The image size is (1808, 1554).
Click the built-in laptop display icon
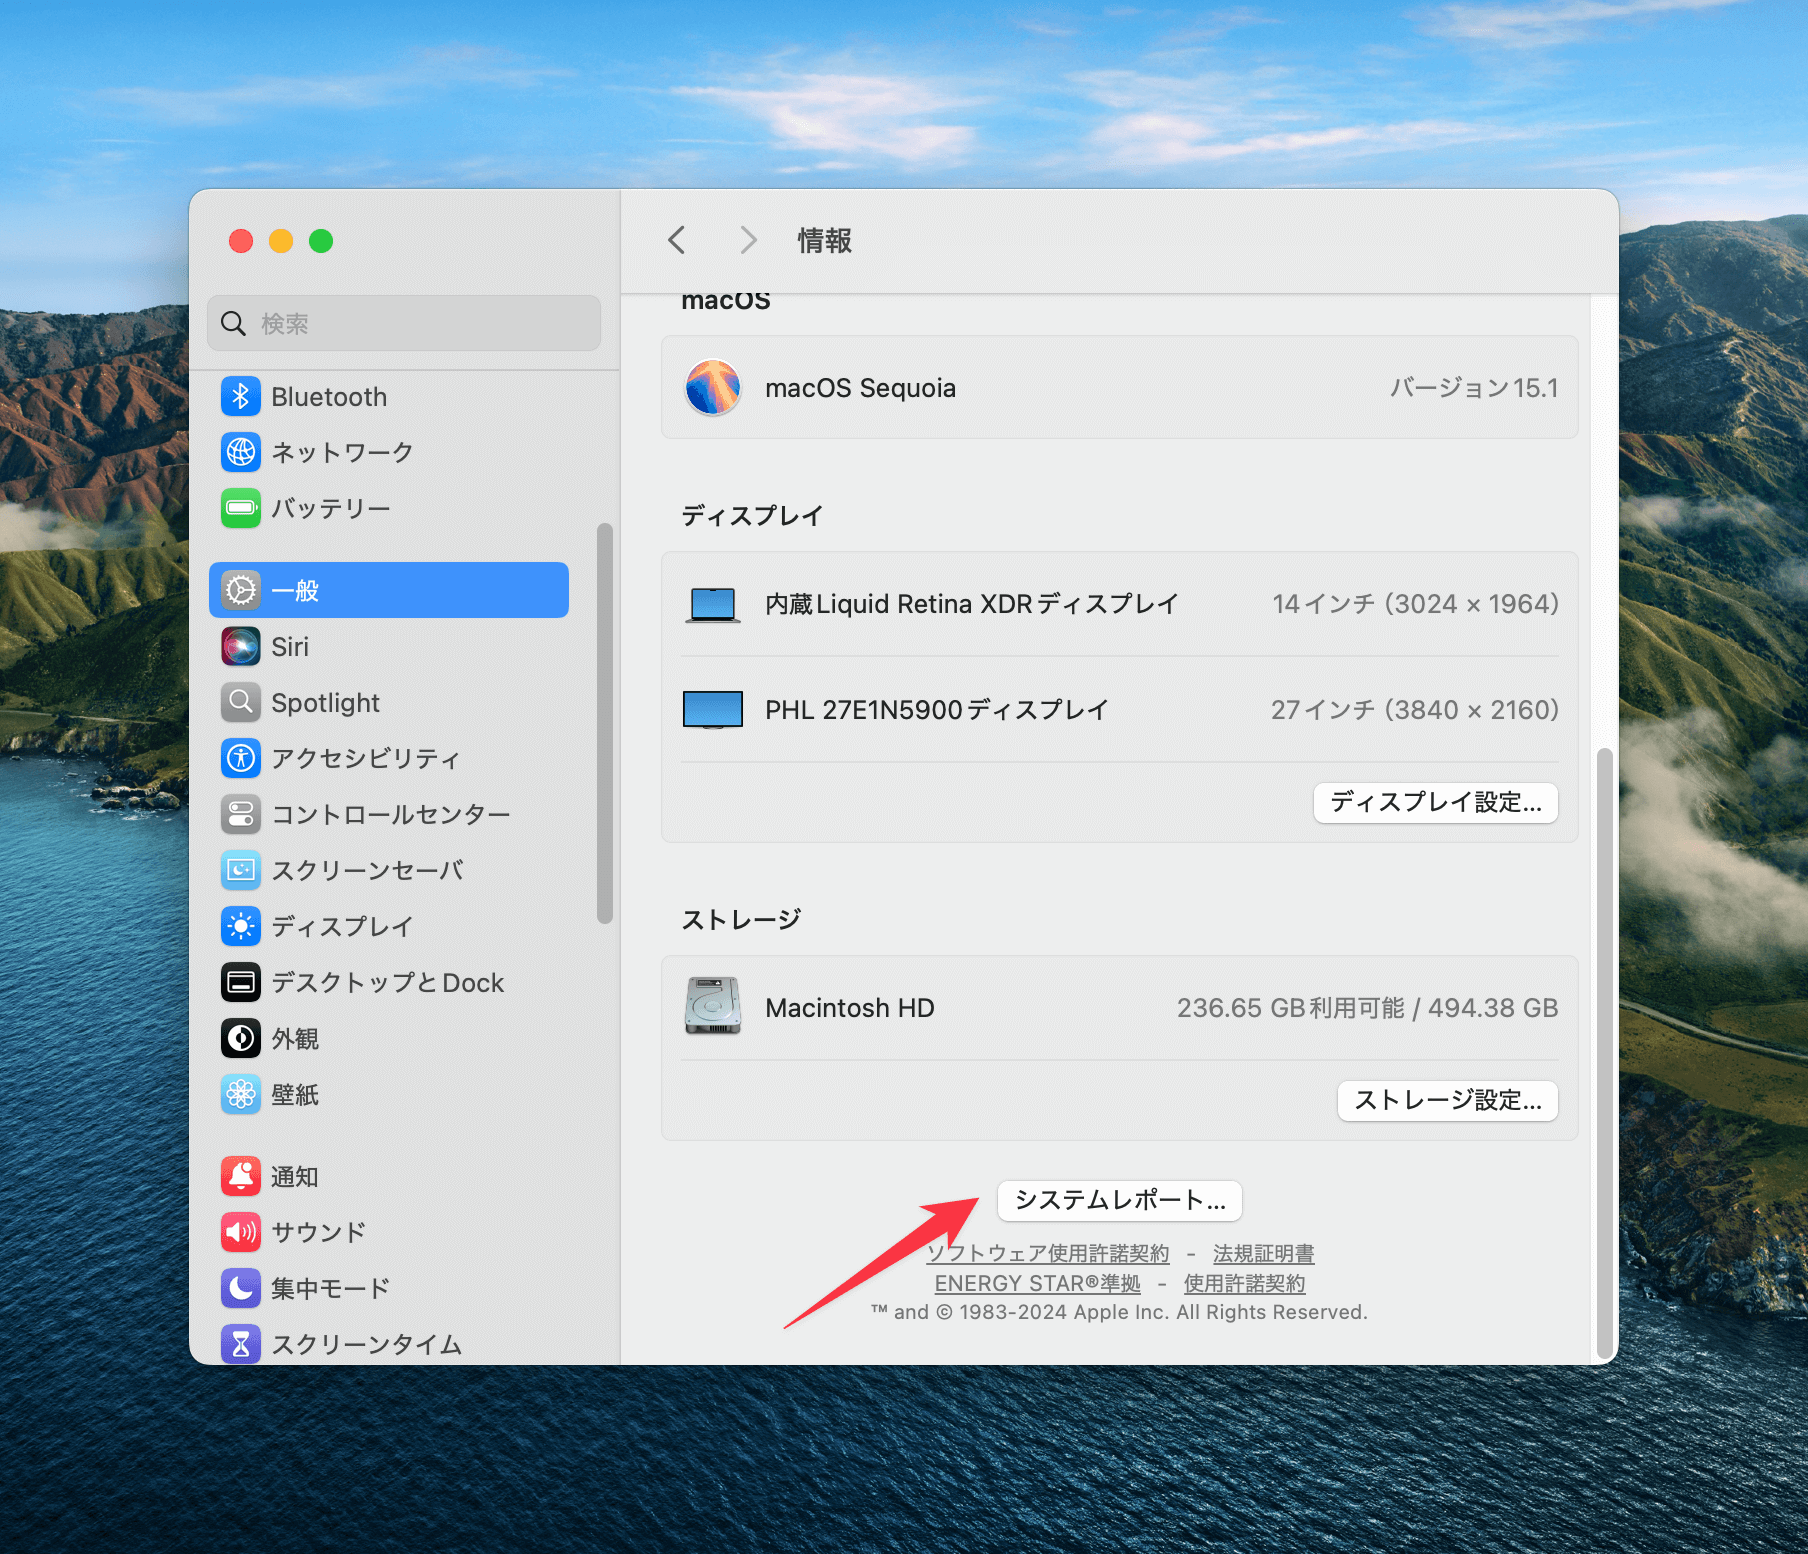[x=713, y=605]
